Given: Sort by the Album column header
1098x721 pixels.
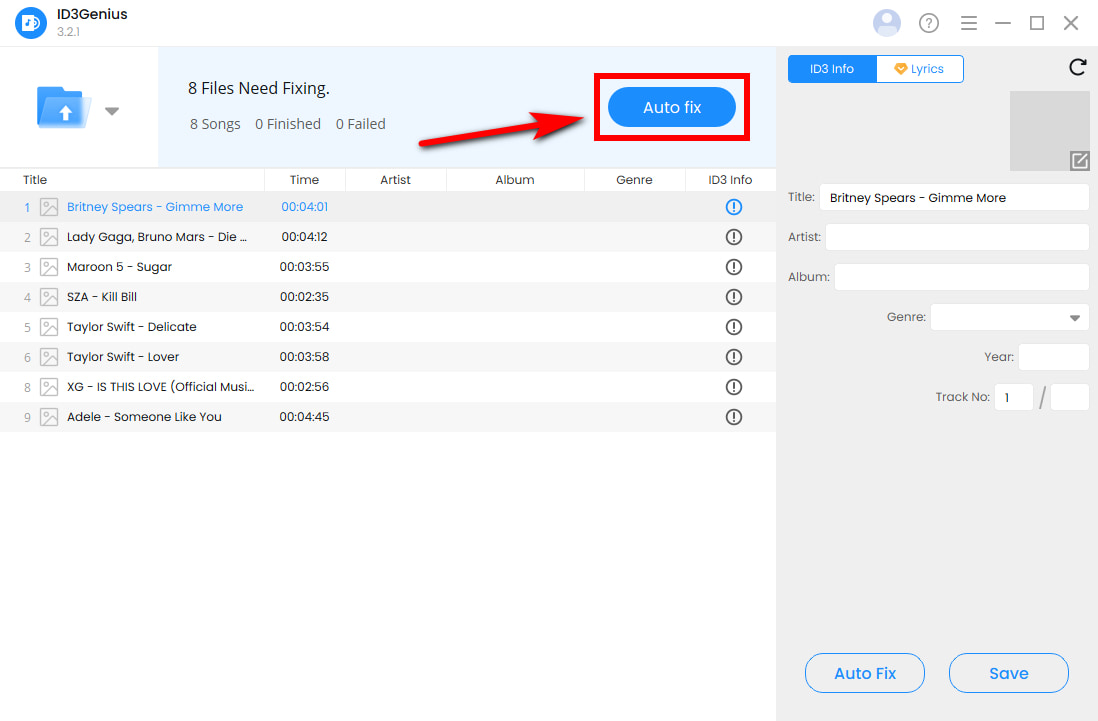Looking at the screenshot, I should pyautogui.click(x=515, y=180).
